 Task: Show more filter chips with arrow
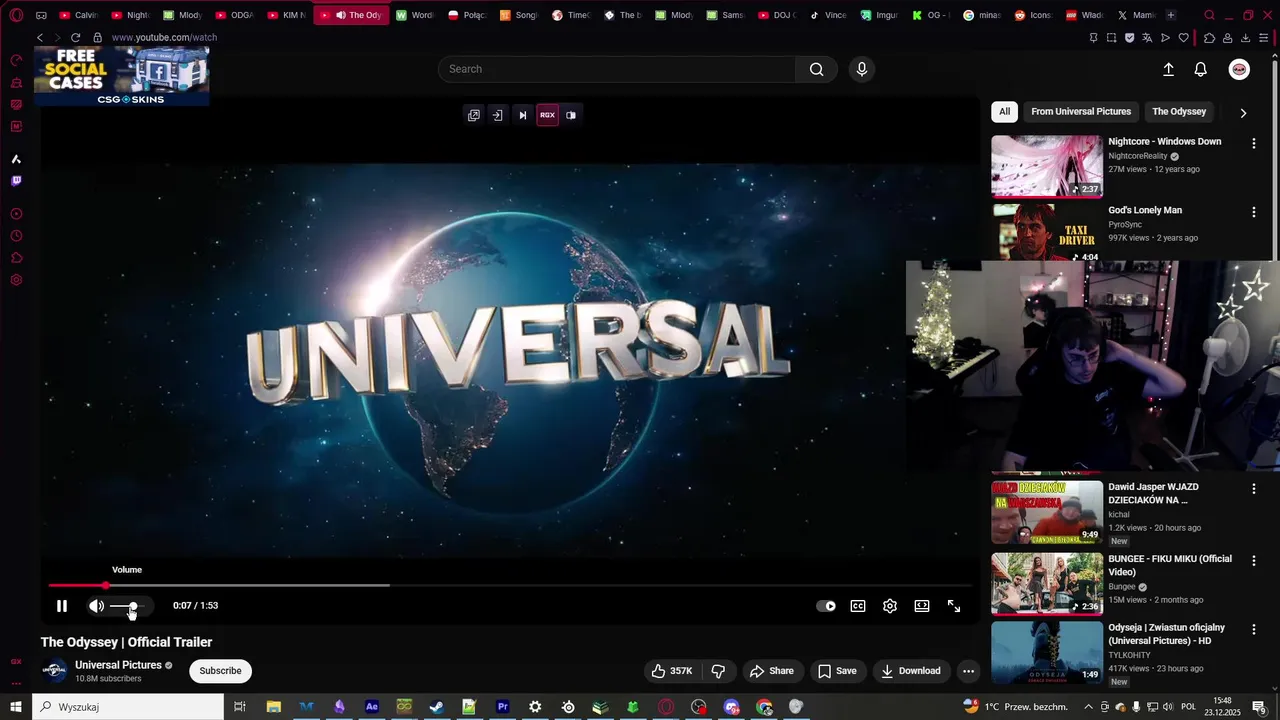pyautogui.click(x=1243, y=113)
